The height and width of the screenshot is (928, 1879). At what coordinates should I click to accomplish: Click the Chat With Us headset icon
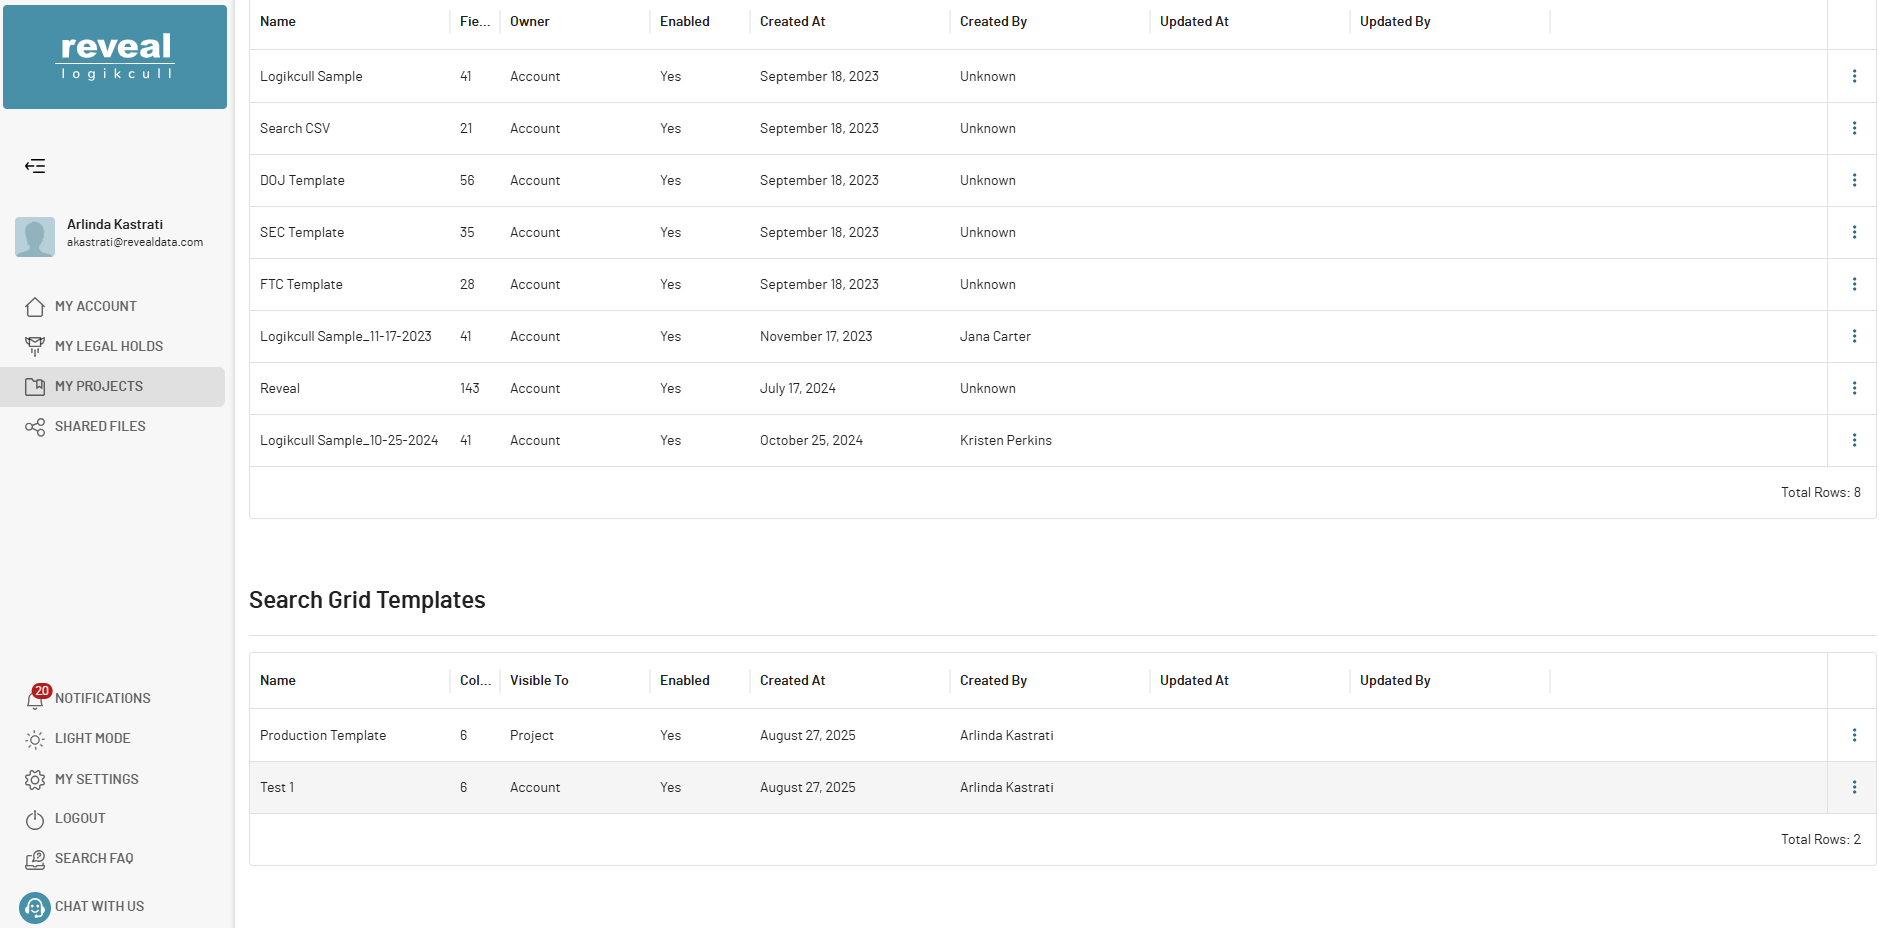coord(35,907)
